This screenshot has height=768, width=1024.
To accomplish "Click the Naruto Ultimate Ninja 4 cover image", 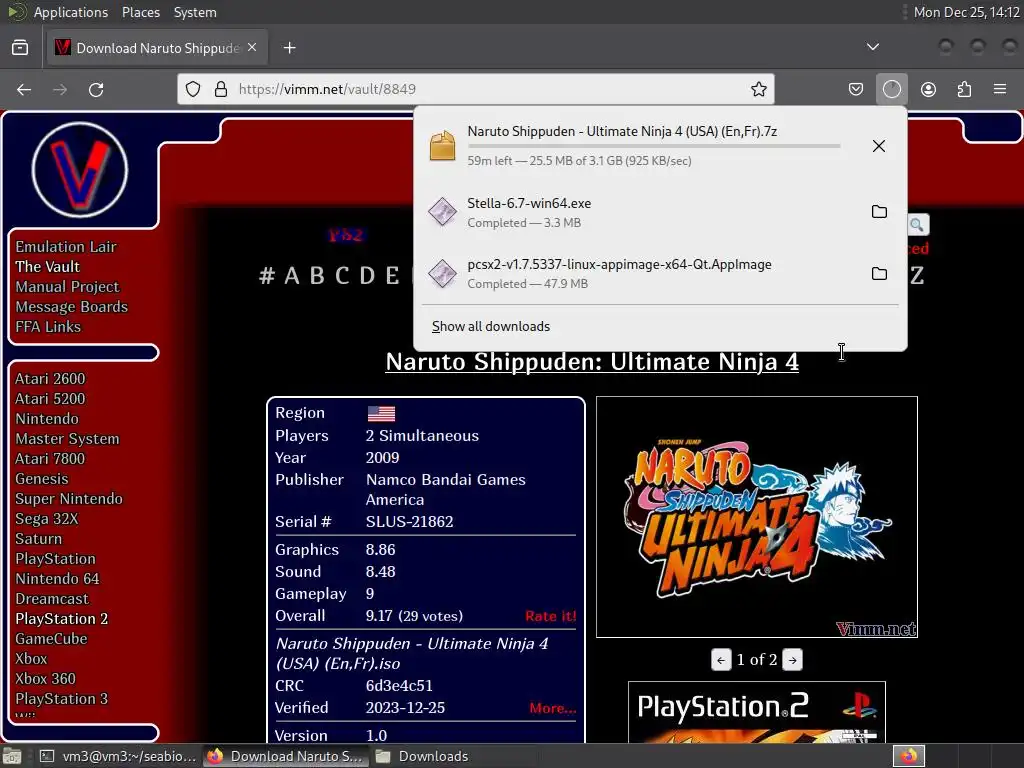I will pyautogui.click(x=757, y=517).
